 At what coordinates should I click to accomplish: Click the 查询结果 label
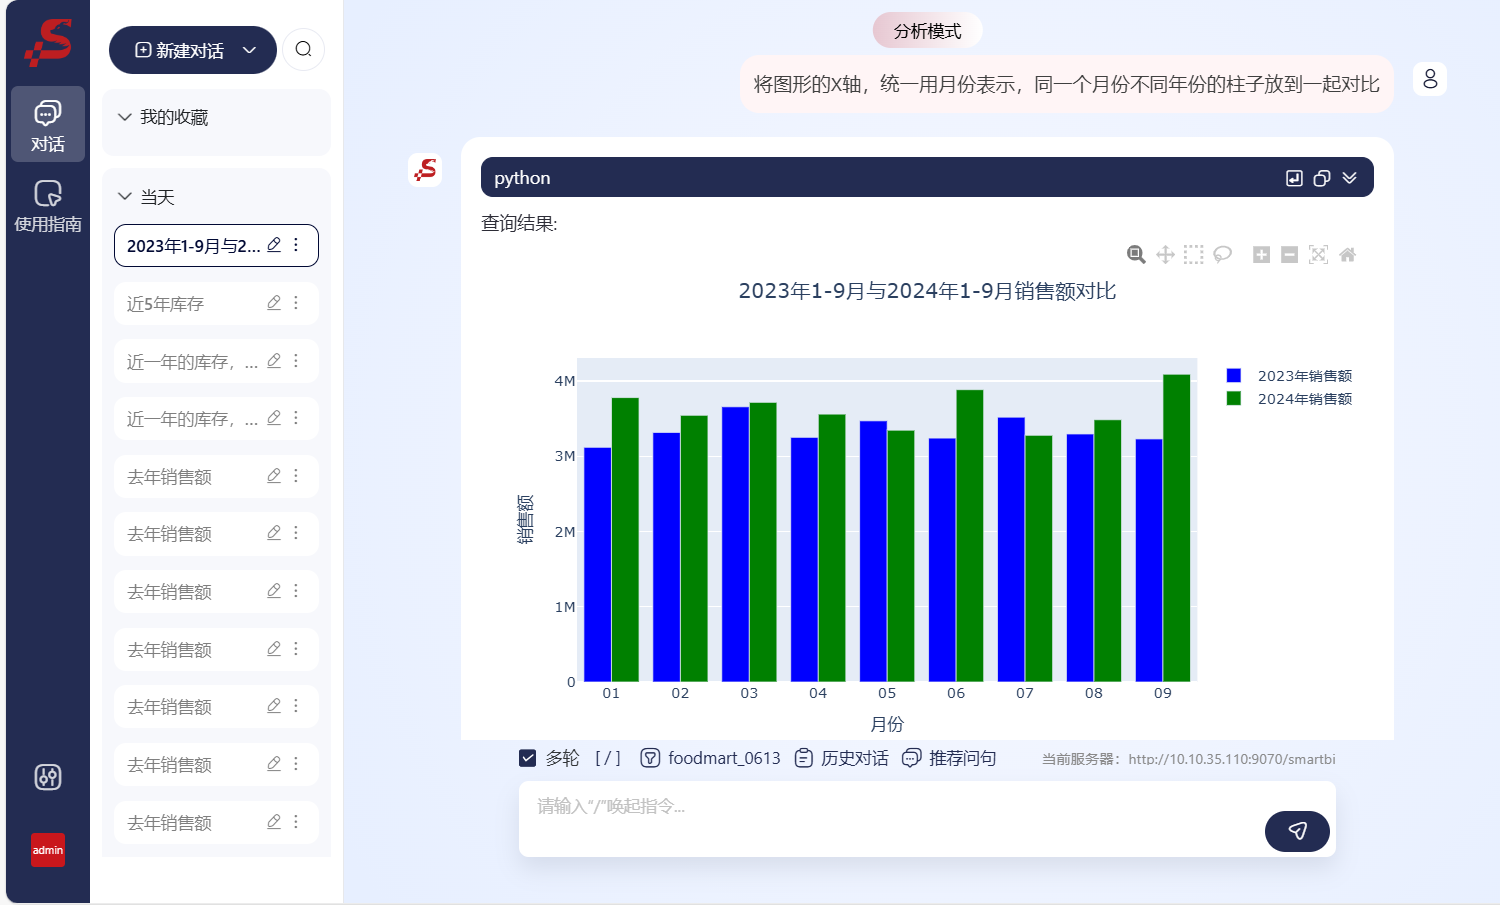click(519, 223)
